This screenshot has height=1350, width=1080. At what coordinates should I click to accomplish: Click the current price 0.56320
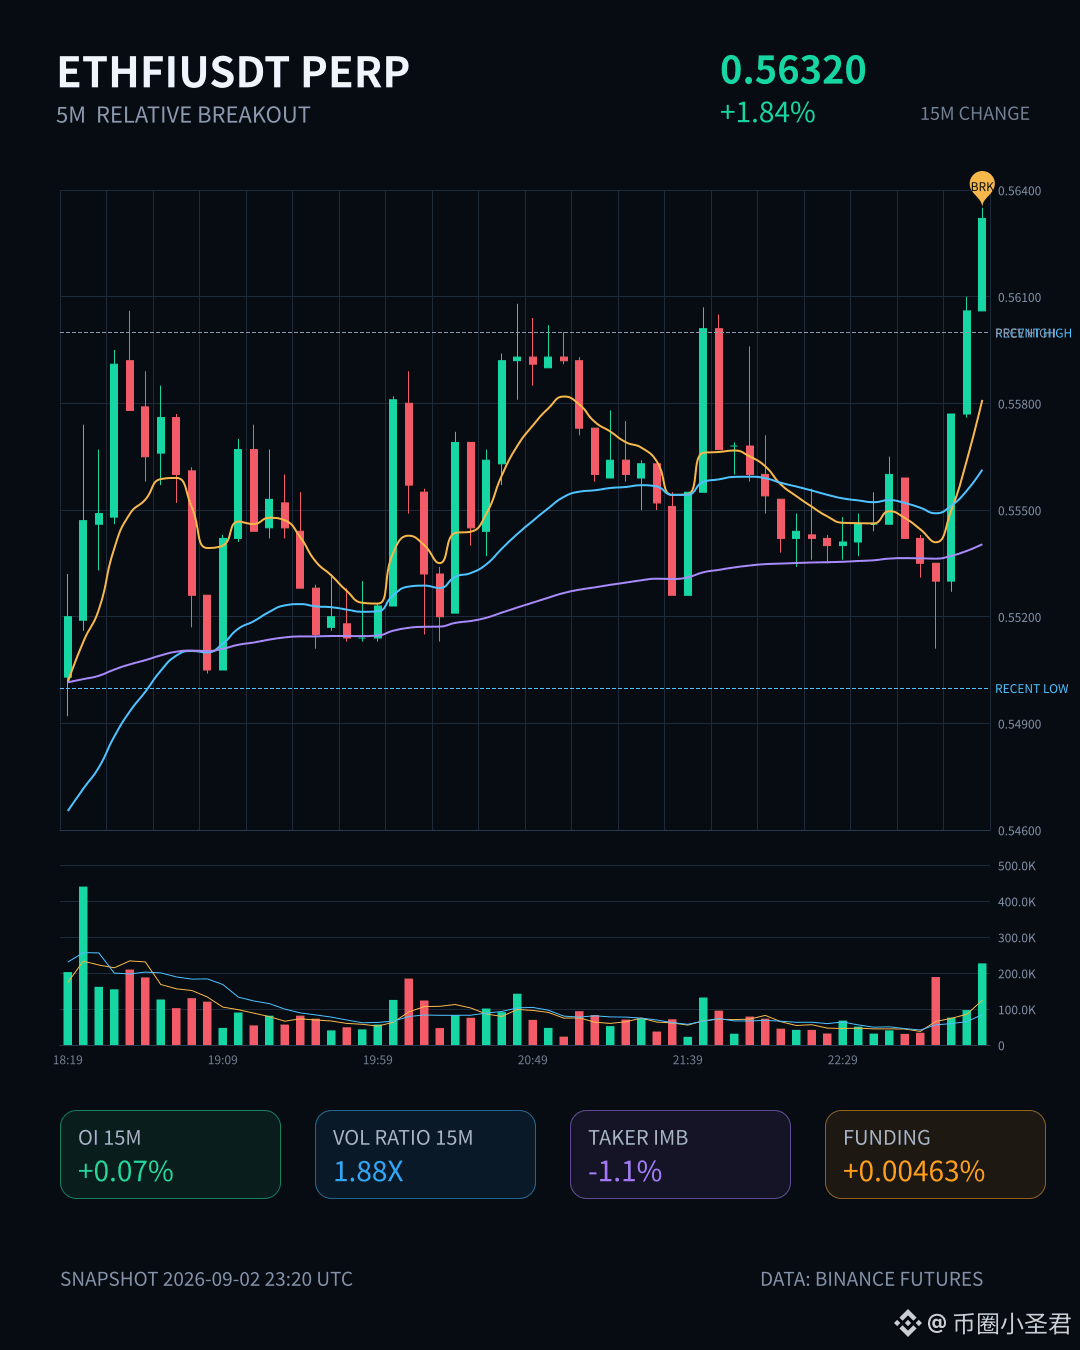point(793,70)
